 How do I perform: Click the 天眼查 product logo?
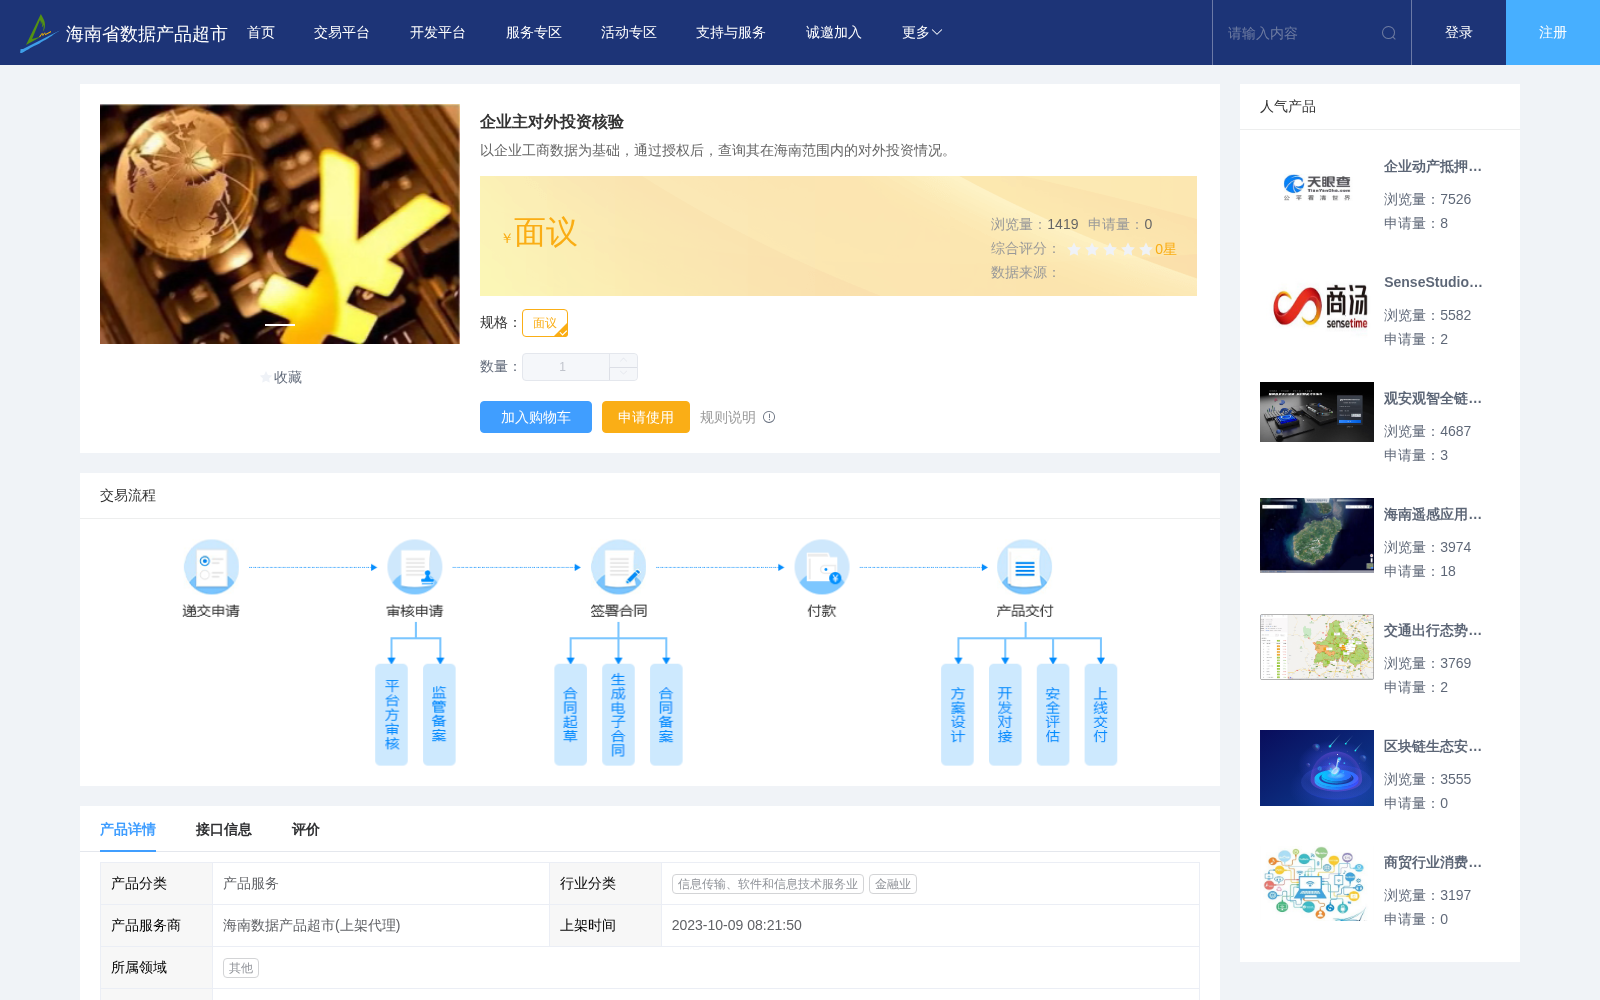click(x=1317, y=187)
